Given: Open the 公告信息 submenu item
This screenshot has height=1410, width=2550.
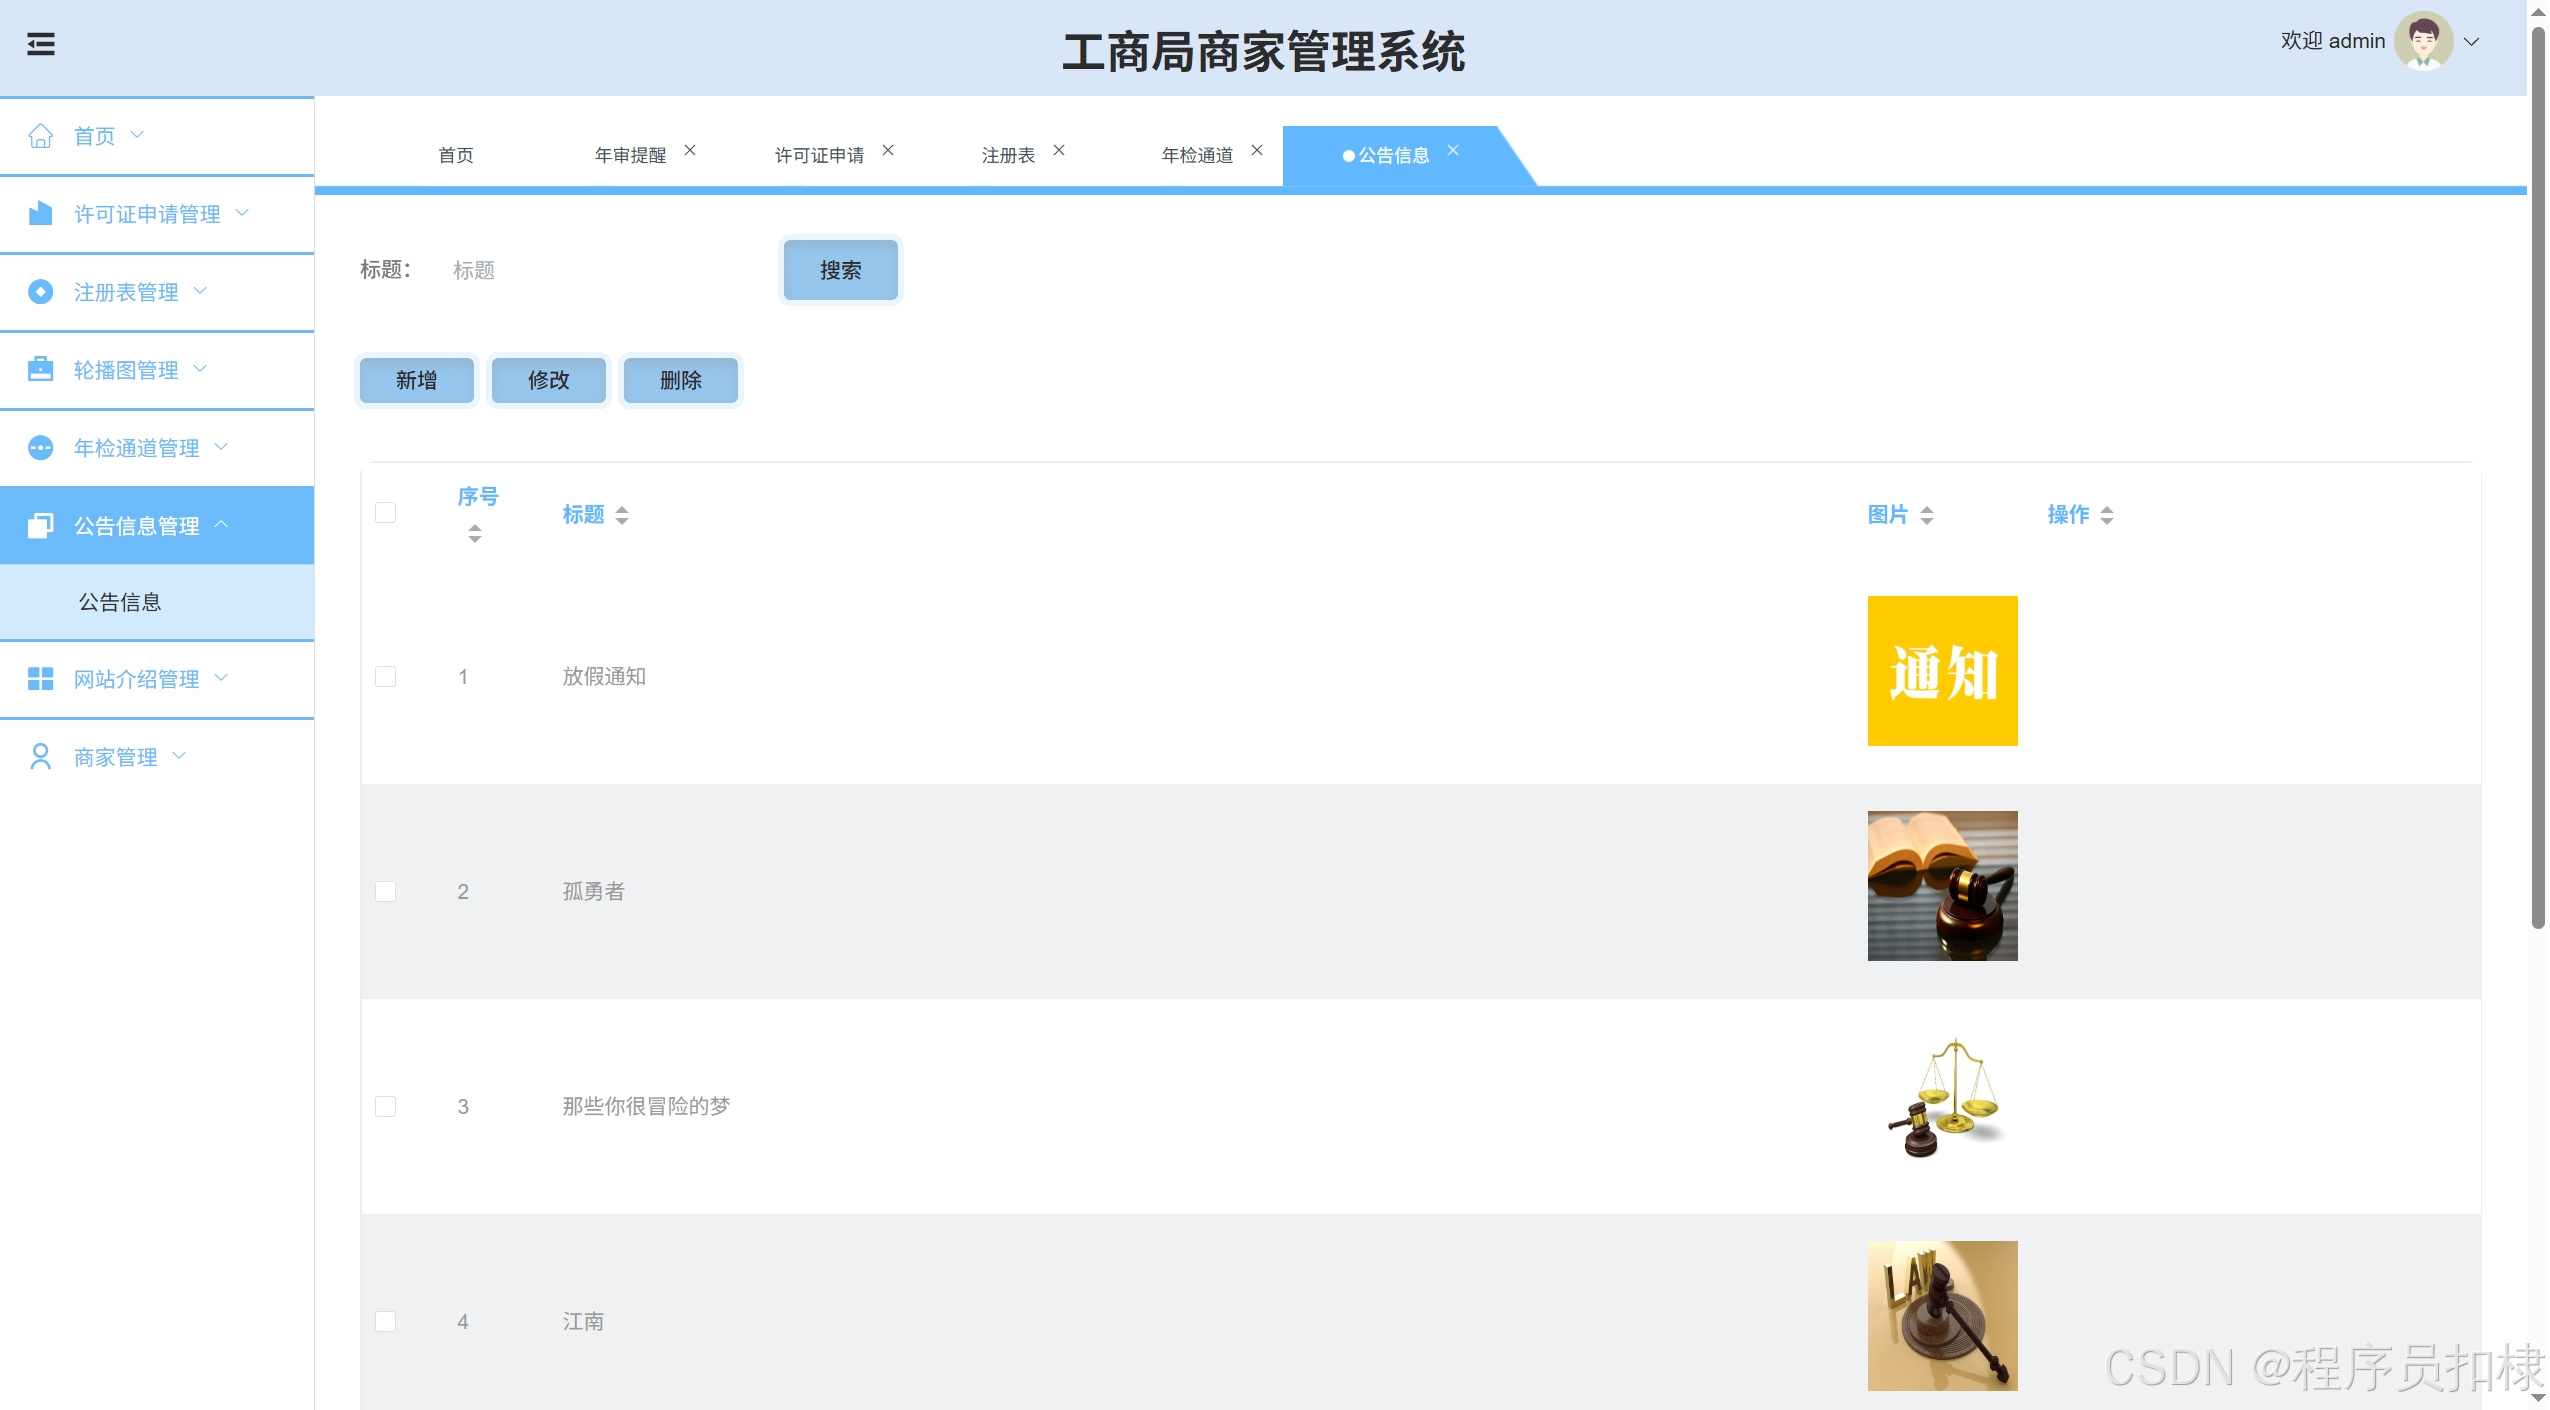Looking at the screenshot, I should [120, 602].
